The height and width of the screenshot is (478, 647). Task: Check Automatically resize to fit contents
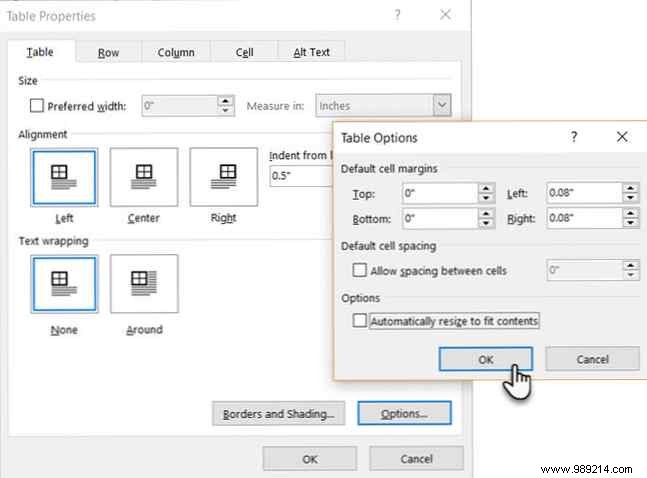[359, 320]
